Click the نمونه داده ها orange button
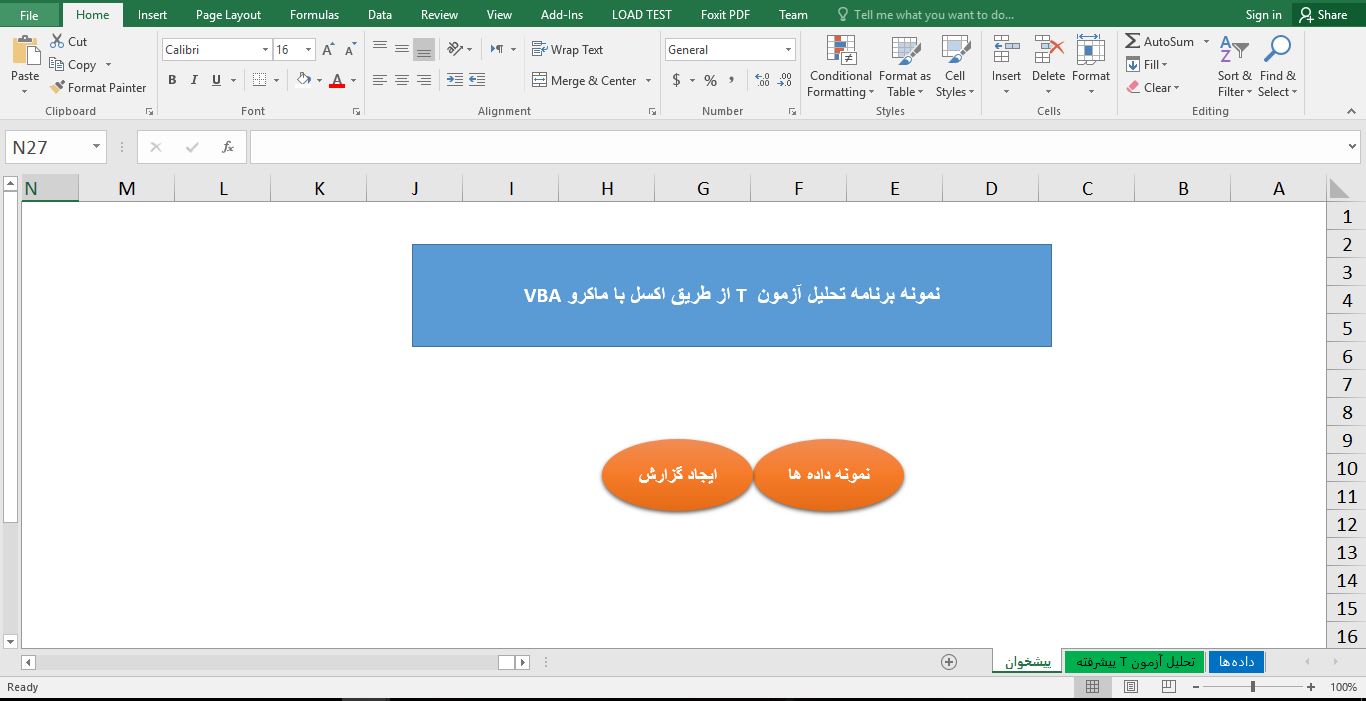1366x701 pixels. point(829,475)
